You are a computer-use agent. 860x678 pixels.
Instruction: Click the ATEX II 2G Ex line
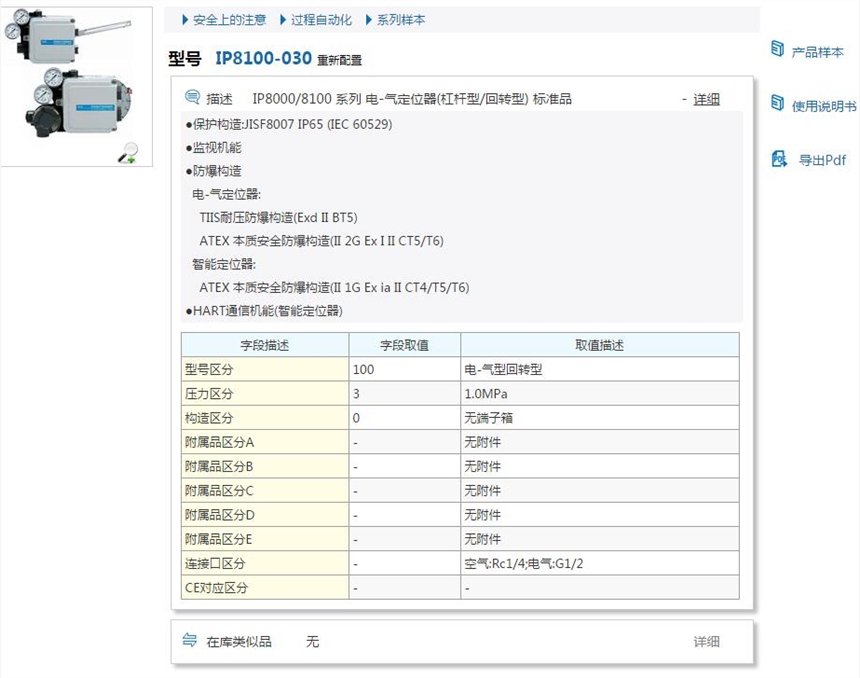(321, 241)
